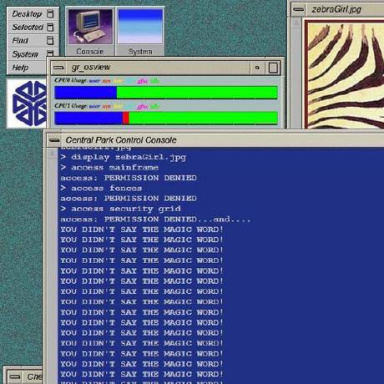Viewport: 384px width, 384px height.
Task: Click the Desktop menu tear-off icon
Action: point(50,14)
